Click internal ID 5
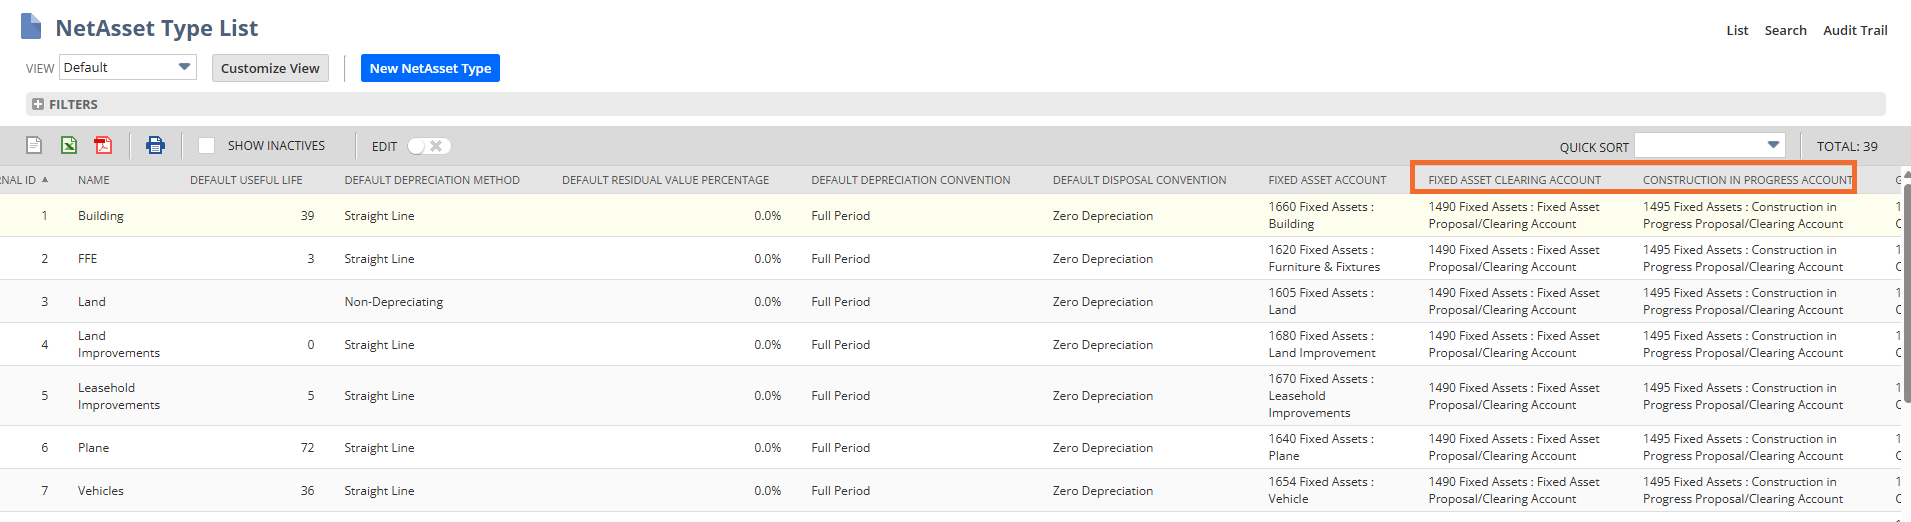Image resolution: width=1911 pixels, height=522 pixels. pos(44,396)
